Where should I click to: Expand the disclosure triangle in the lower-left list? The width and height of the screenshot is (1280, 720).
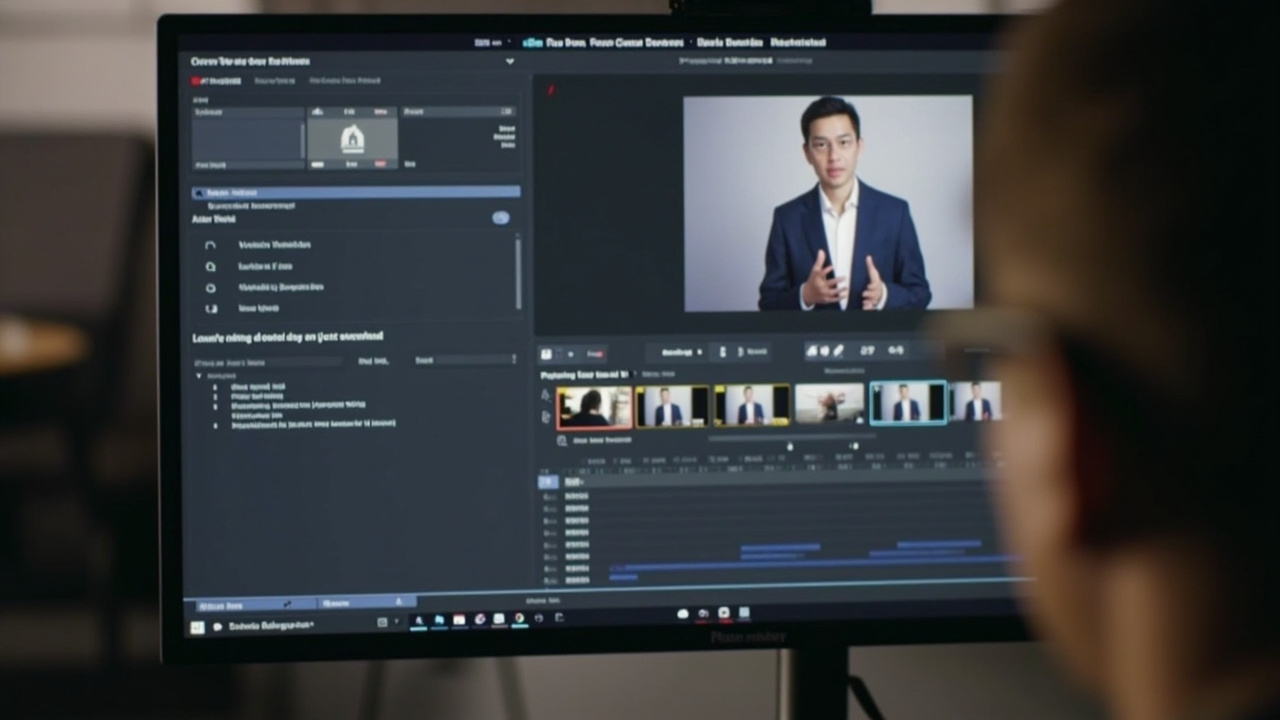click(199, 376)
